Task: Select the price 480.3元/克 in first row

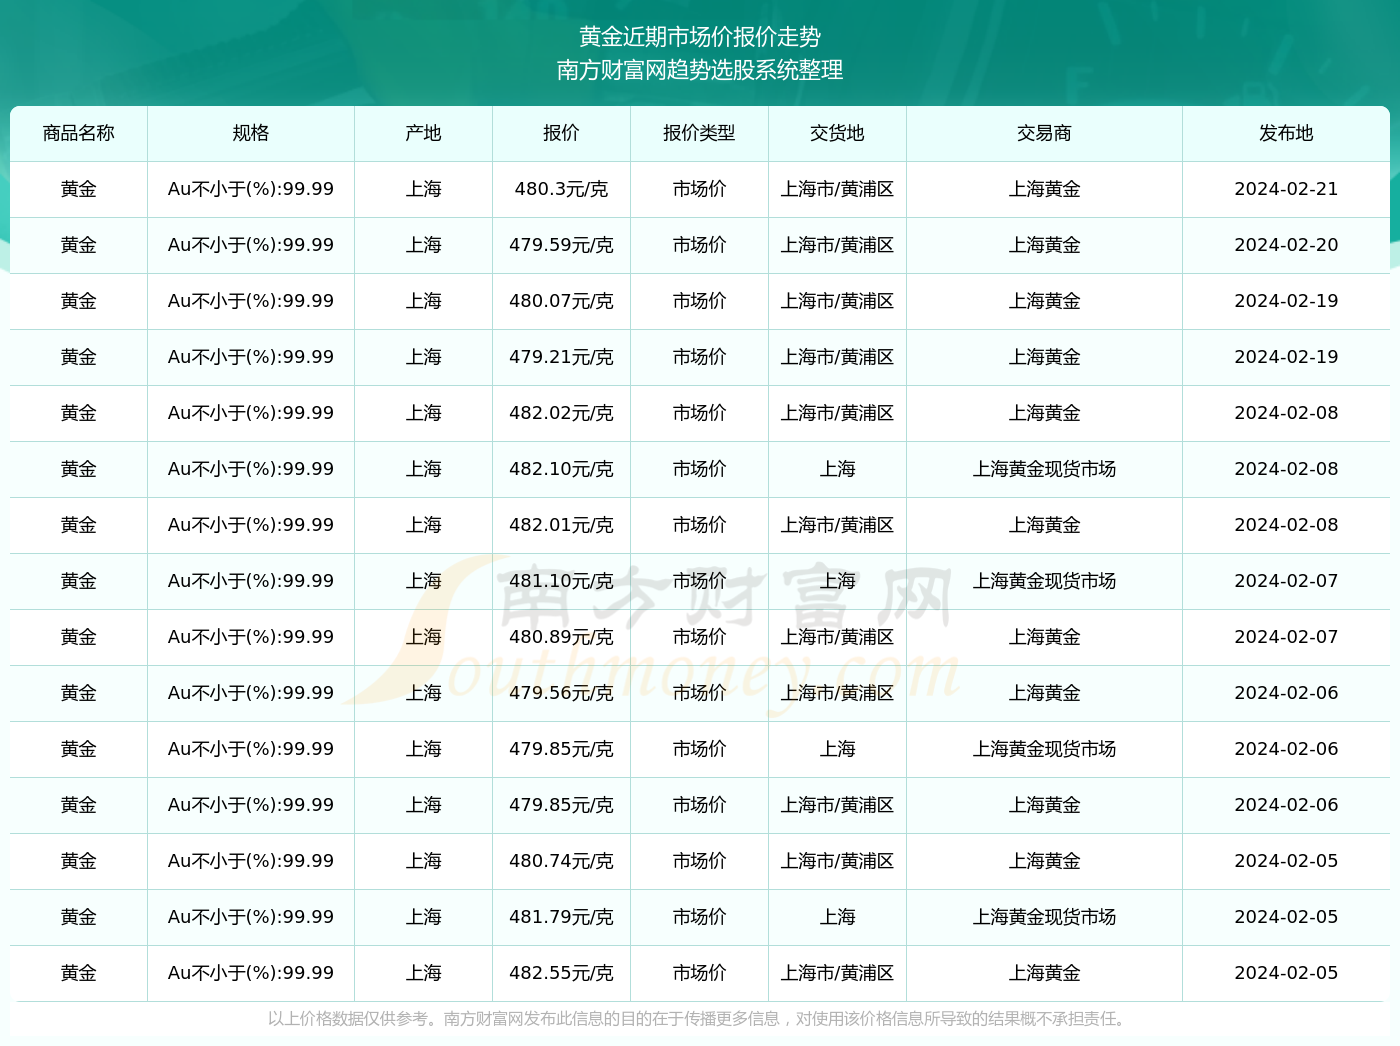Action: coord(561,189)
